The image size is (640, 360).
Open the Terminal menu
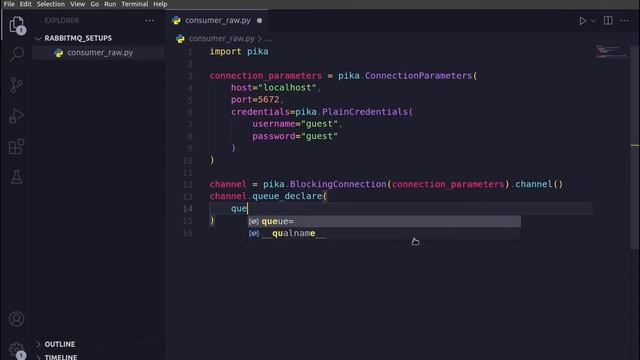(135, 4)
